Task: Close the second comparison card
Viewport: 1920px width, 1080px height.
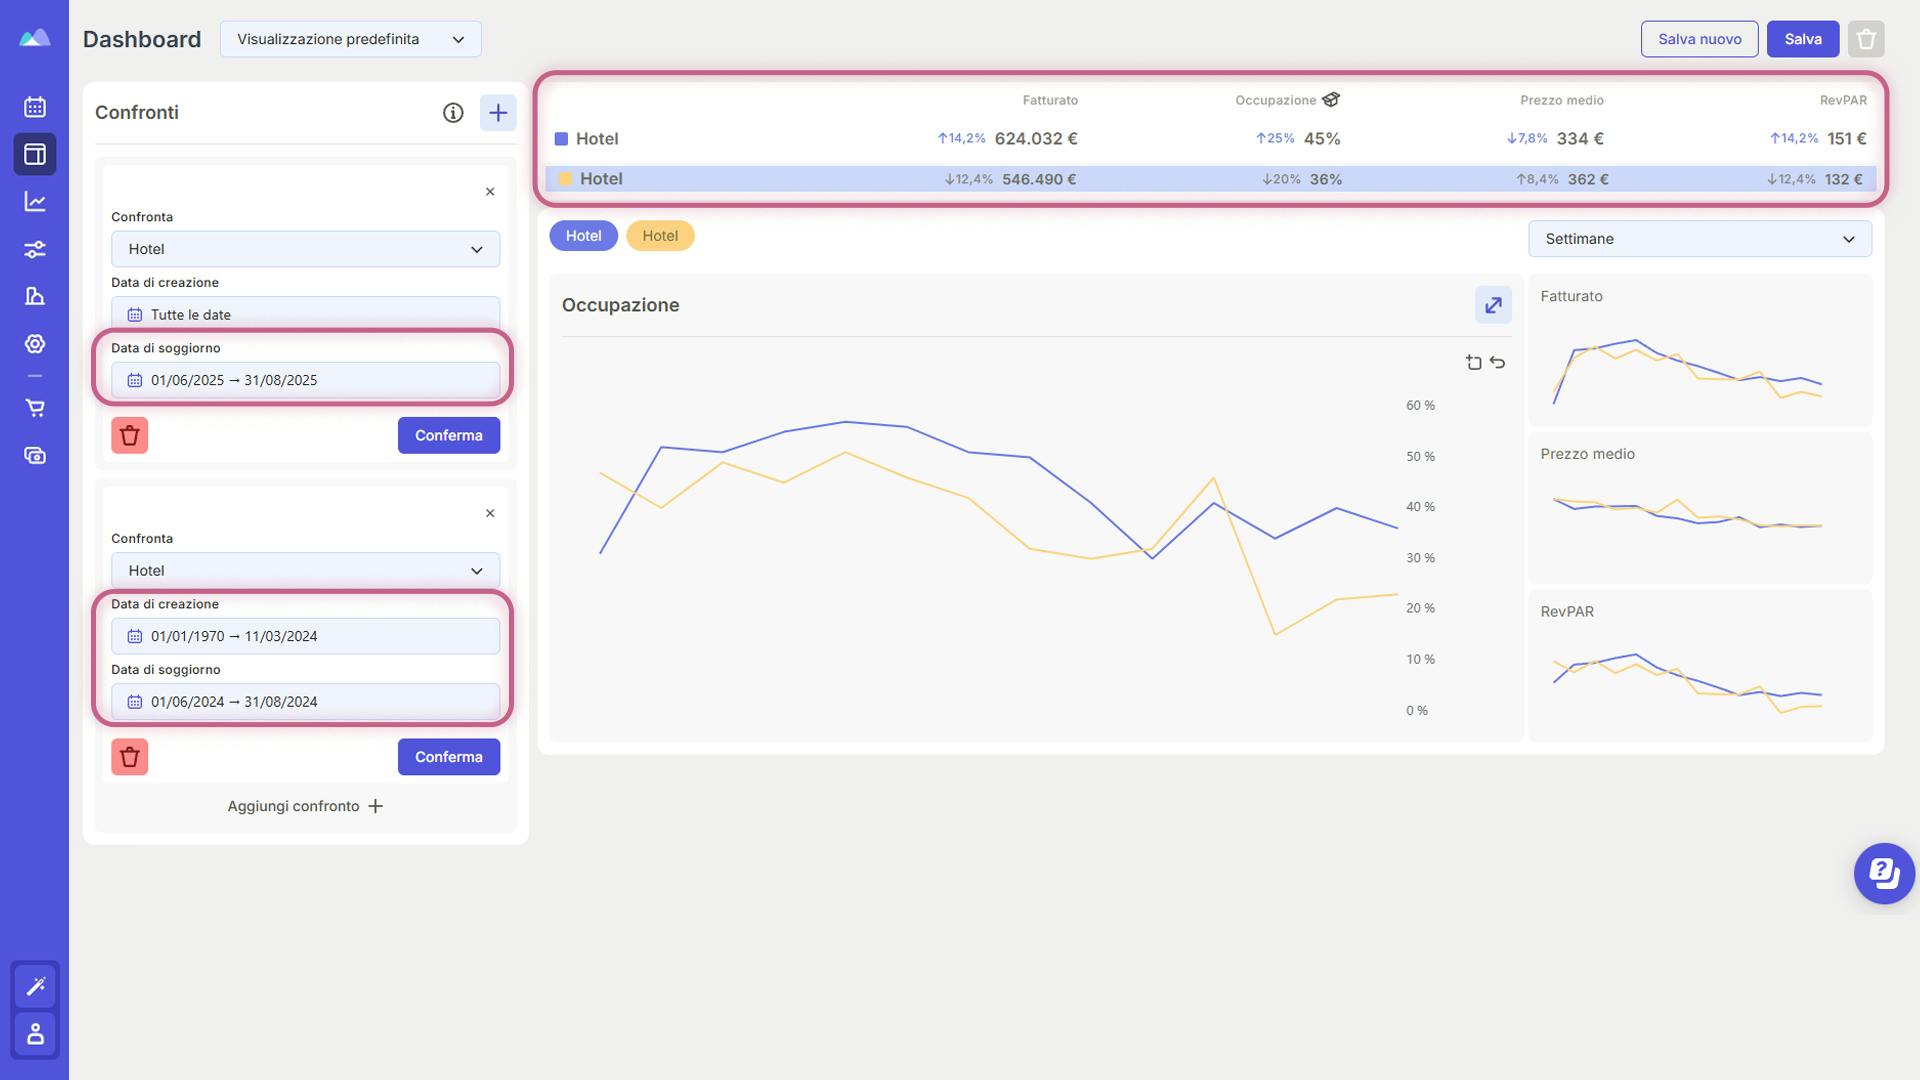Action: (x=490, y=514)
